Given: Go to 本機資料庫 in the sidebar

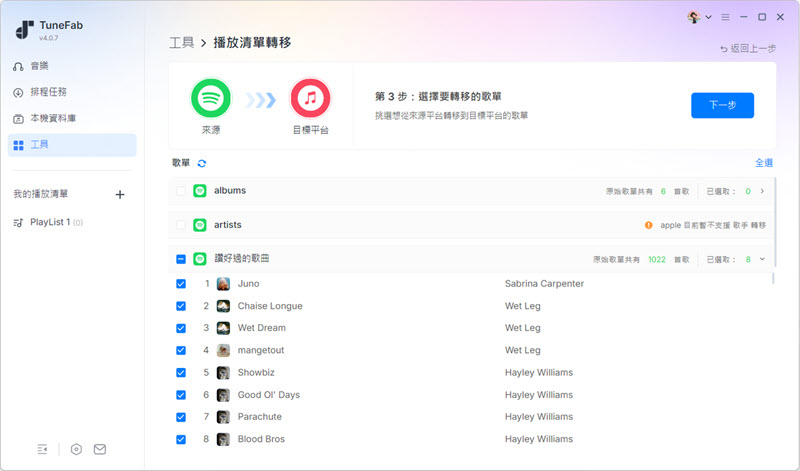Looking at the screenshot, I should click(72, 118).
